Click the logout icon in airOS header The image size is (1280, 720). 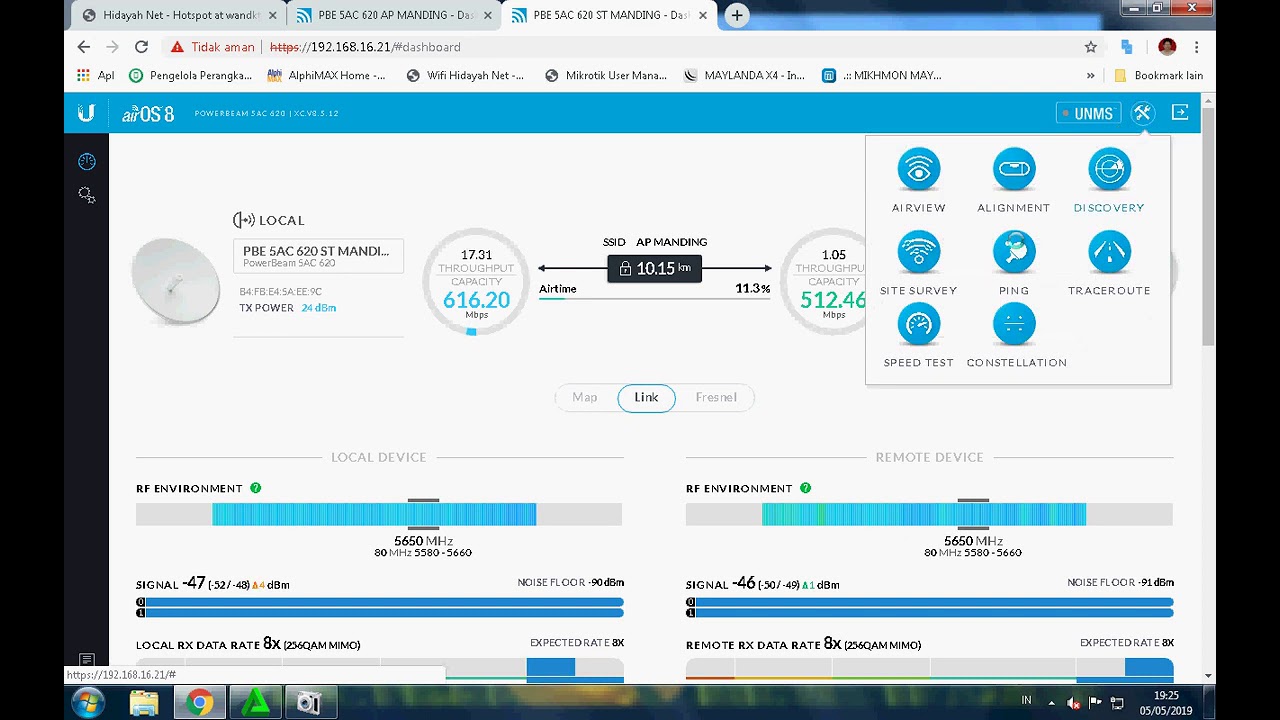pos(1180,113)
